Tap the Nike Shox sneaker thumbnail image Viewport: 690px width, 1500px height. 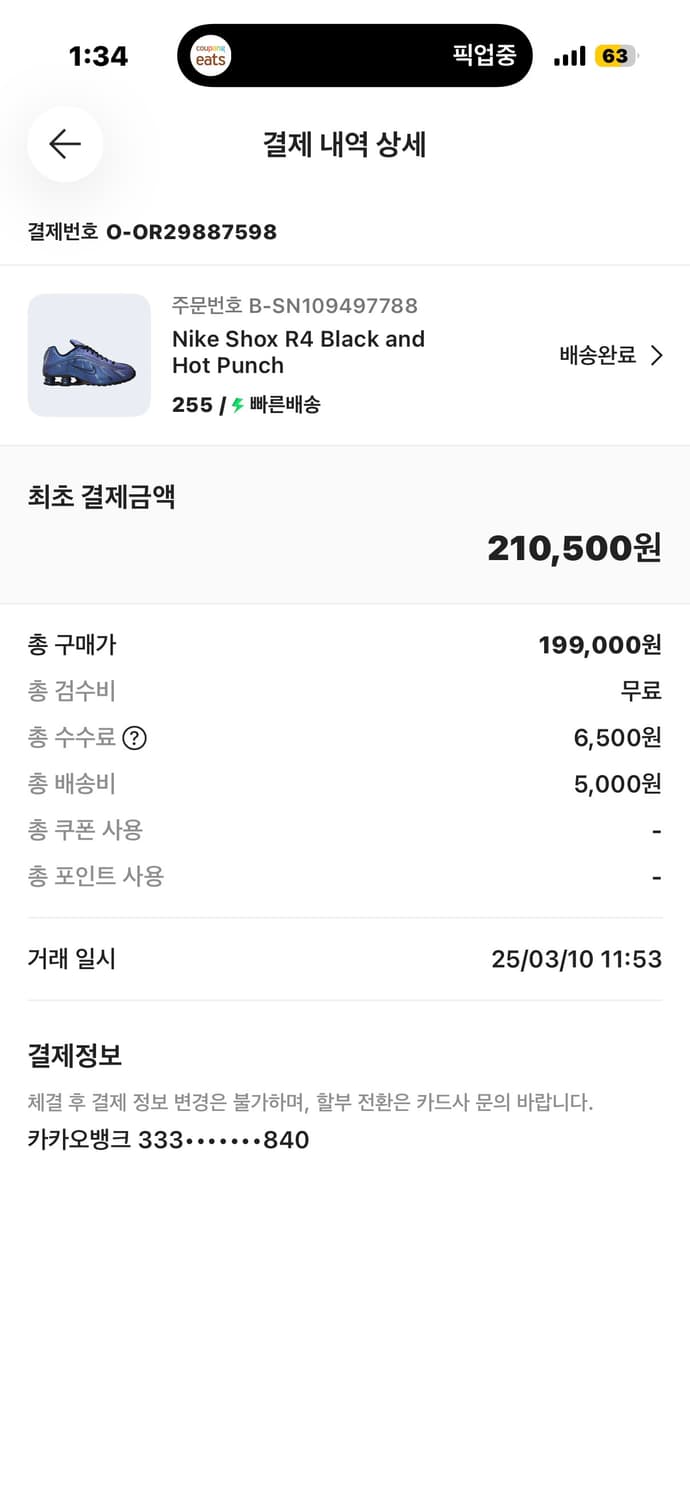pyautogui.click(x=89, y=355)
